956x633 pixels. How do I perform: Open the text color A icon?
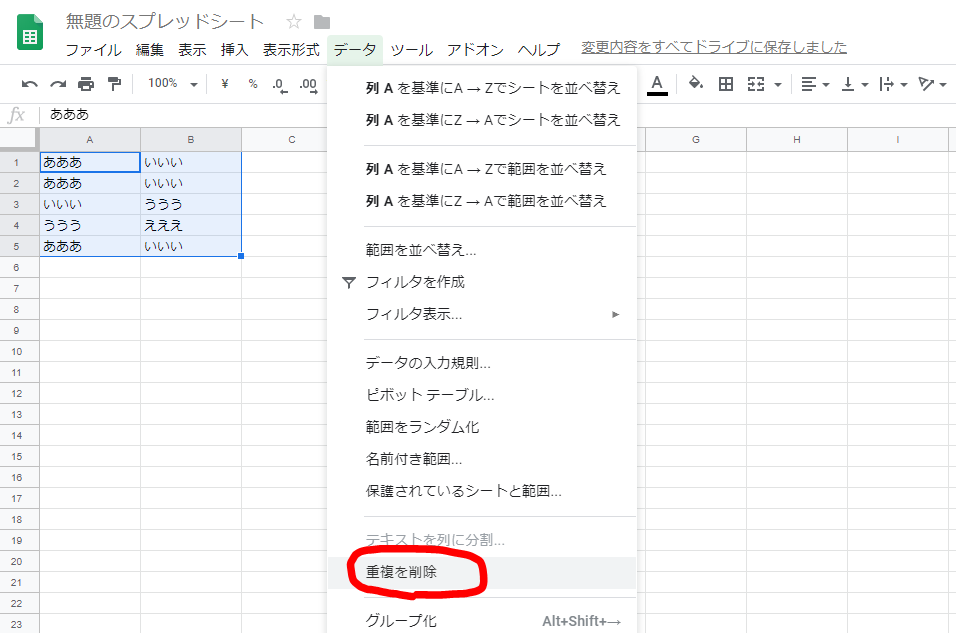[x=657, y=84]
